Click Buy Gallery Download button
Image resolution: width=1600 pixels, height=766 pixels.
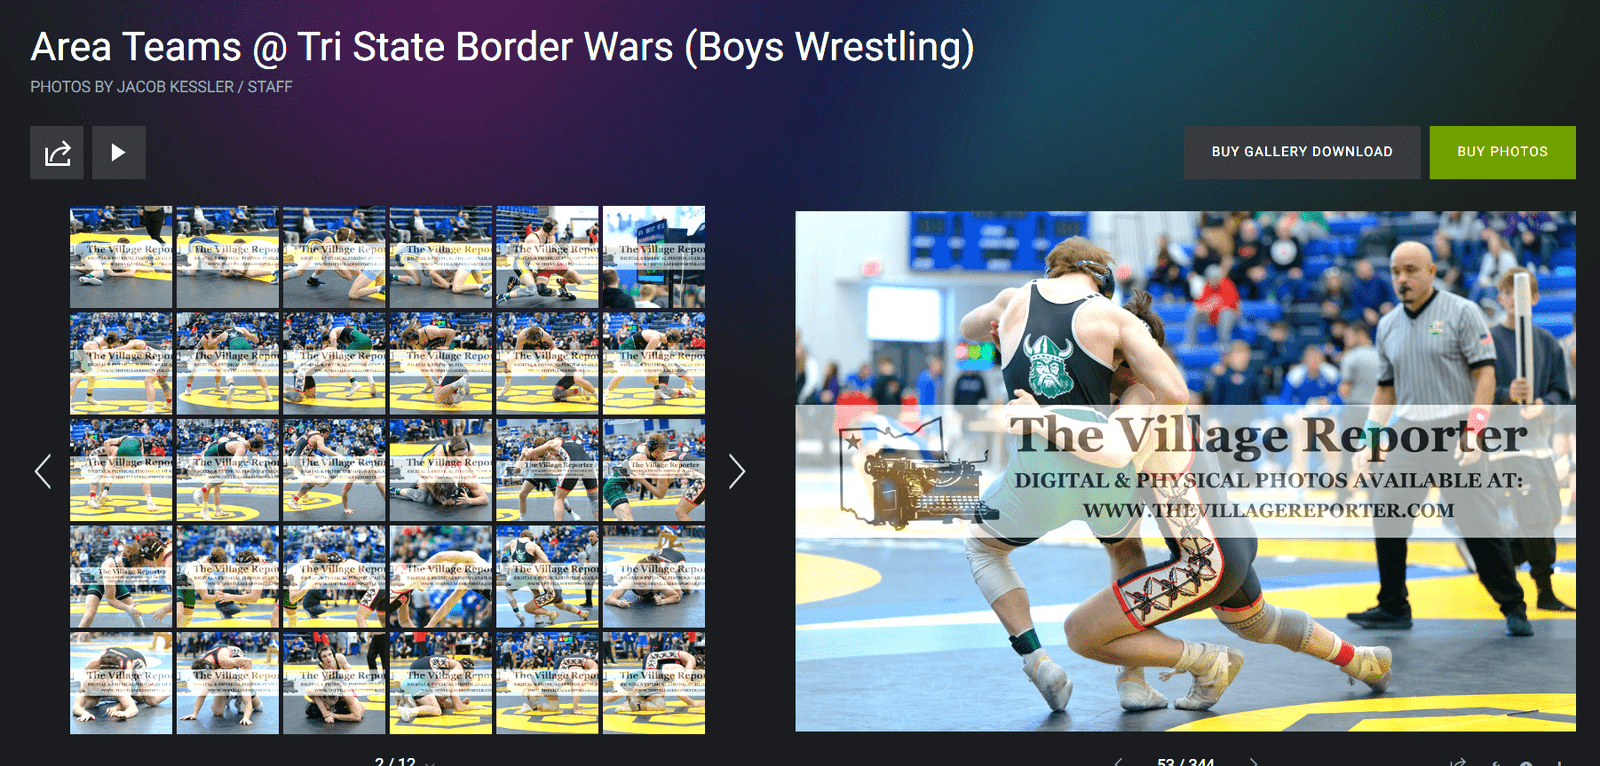(x=1302, y=152)
